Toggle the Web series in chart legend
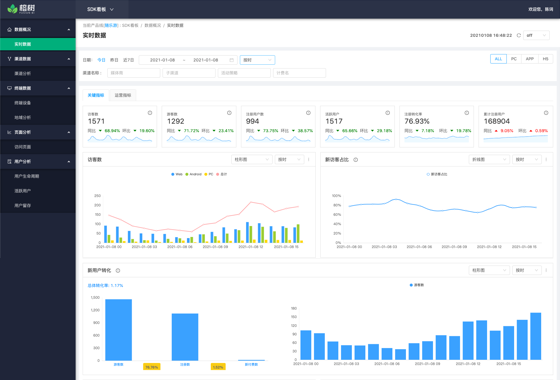The width and height of the screenshot is (560, 380). coord(177,174)
